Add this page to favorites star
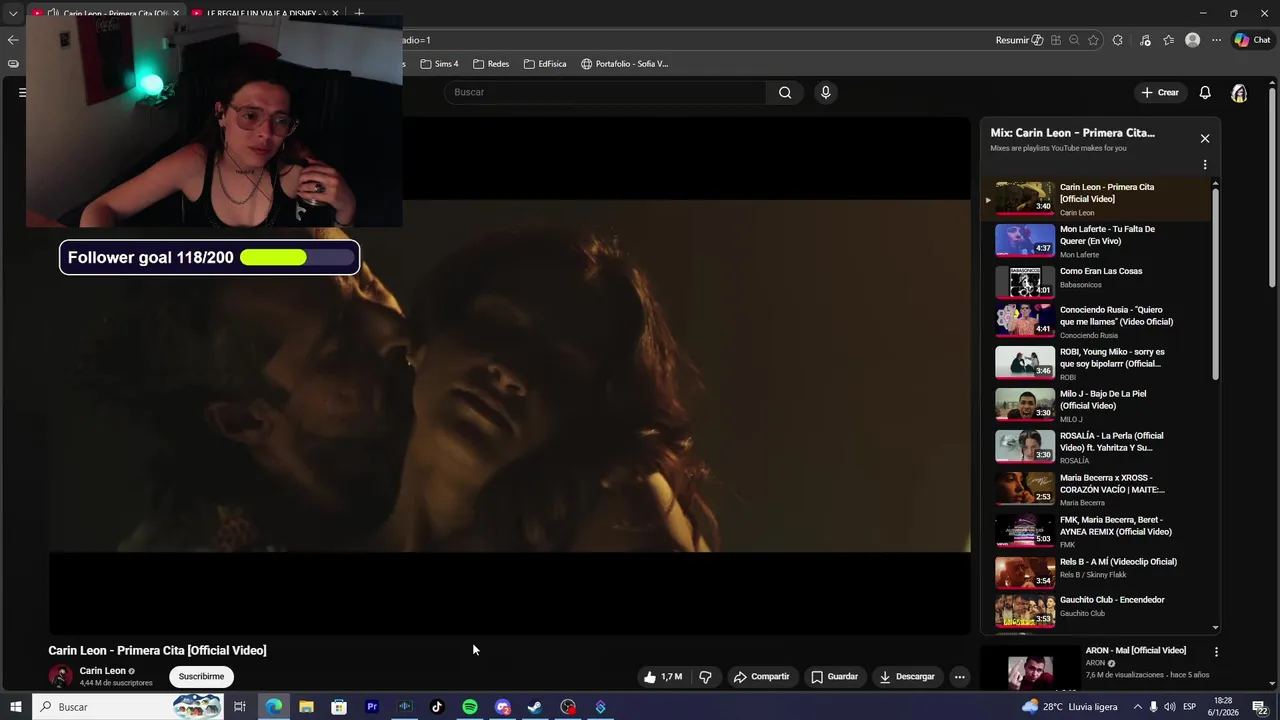 [1093, 40]
